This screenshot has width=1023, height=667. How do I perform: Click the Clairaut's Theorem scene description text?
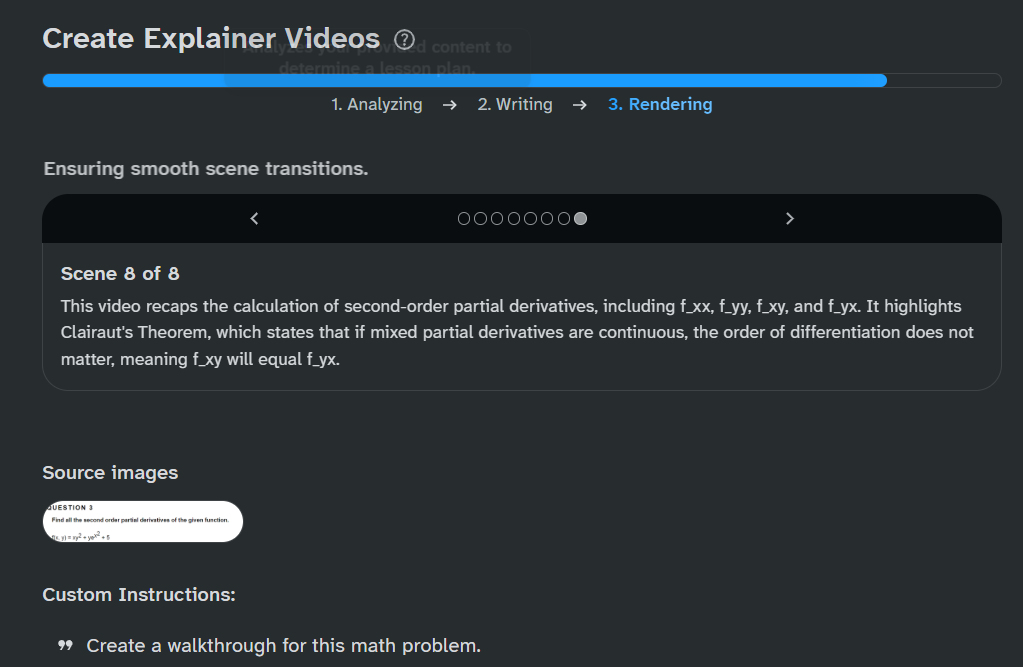coord(517,332)
